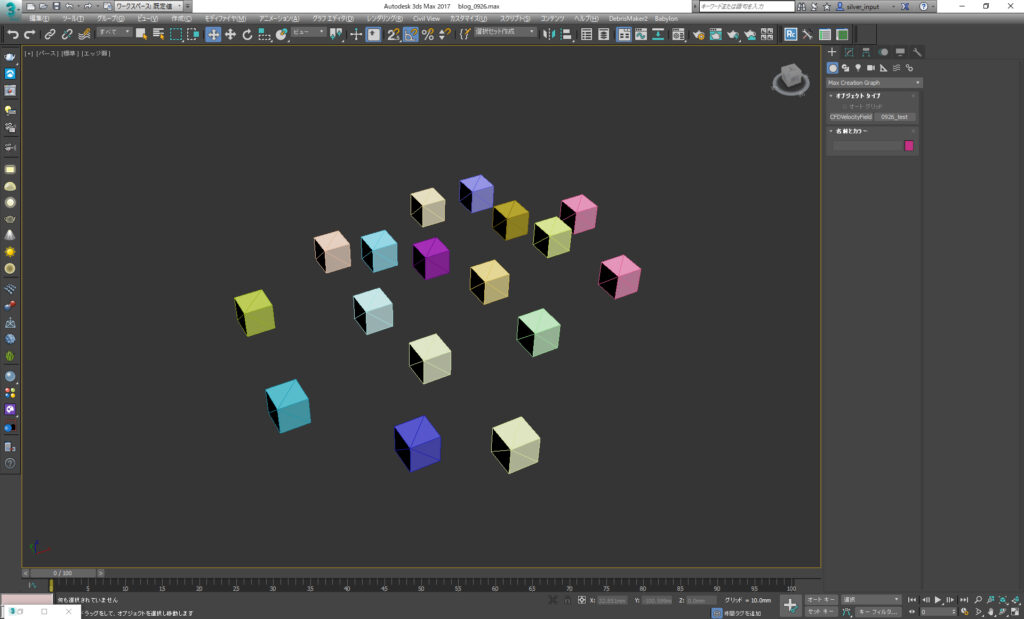The image size is (1024, 619).
Task: Click the pink object color swatch
Action: tap(909, 146)
